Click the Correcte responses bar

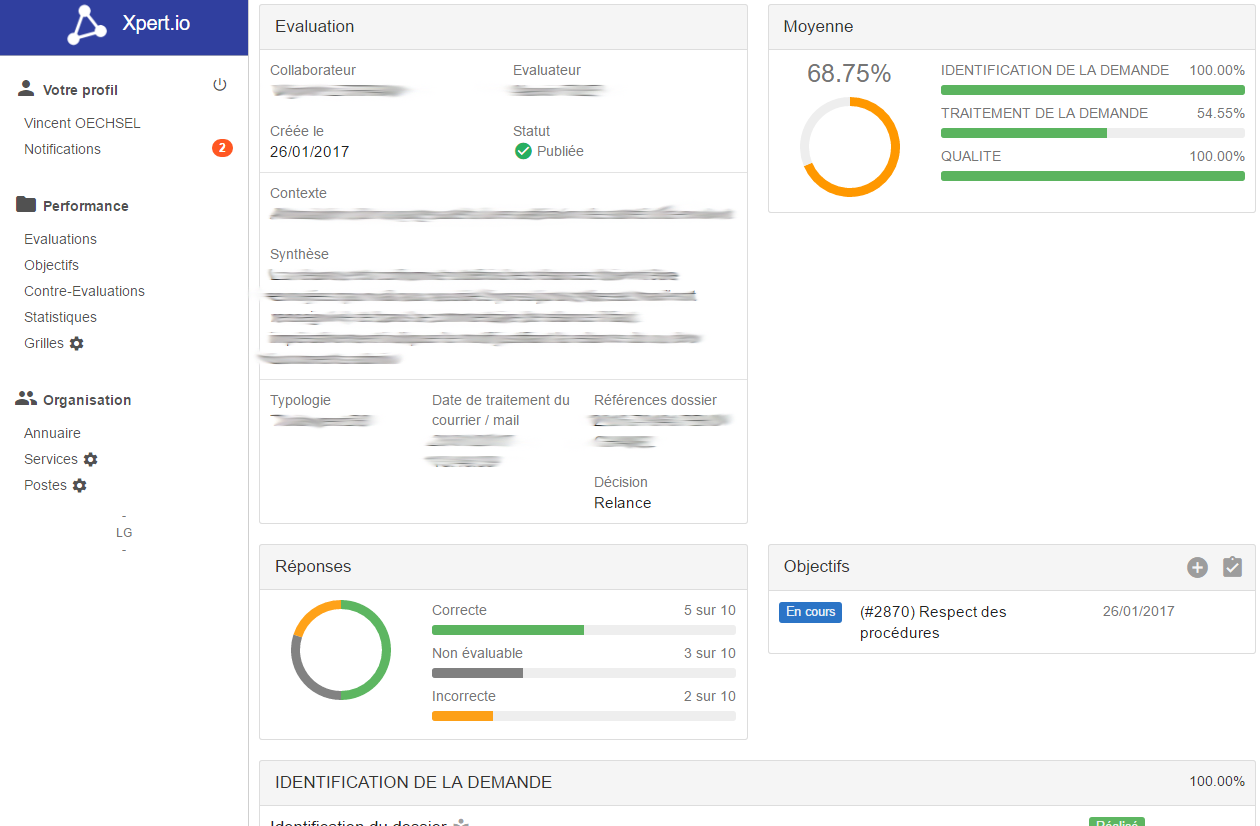(584, 630)
